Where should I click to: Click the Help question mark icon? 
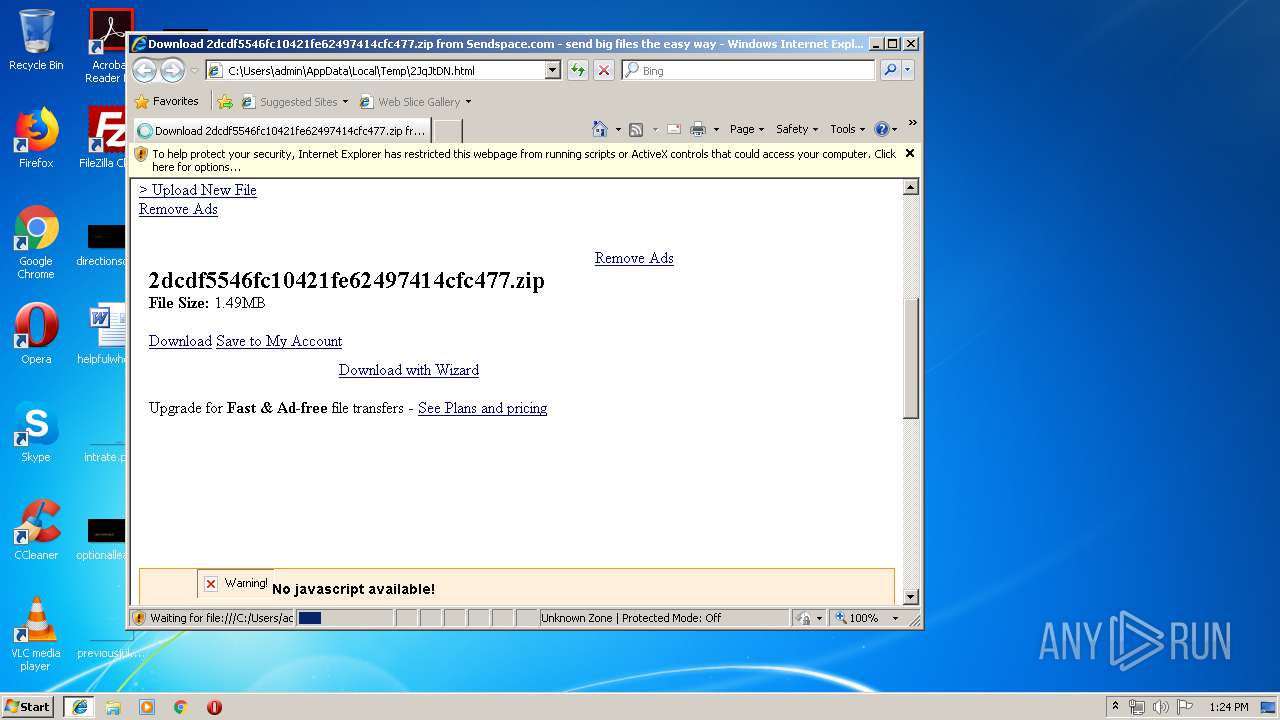tap(881, 129)
